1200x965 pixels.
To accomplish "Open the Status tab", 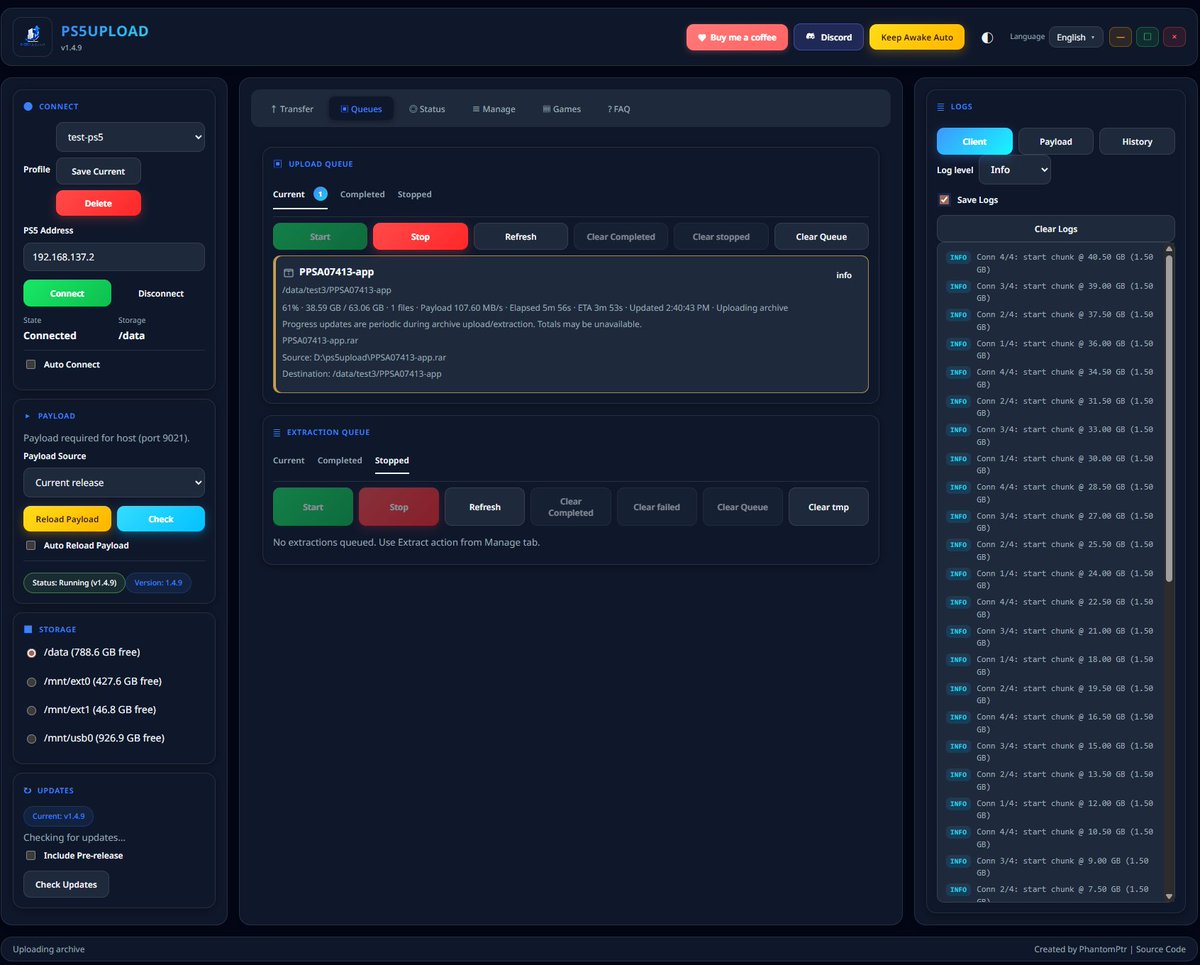I will click(x=427, y=109).
